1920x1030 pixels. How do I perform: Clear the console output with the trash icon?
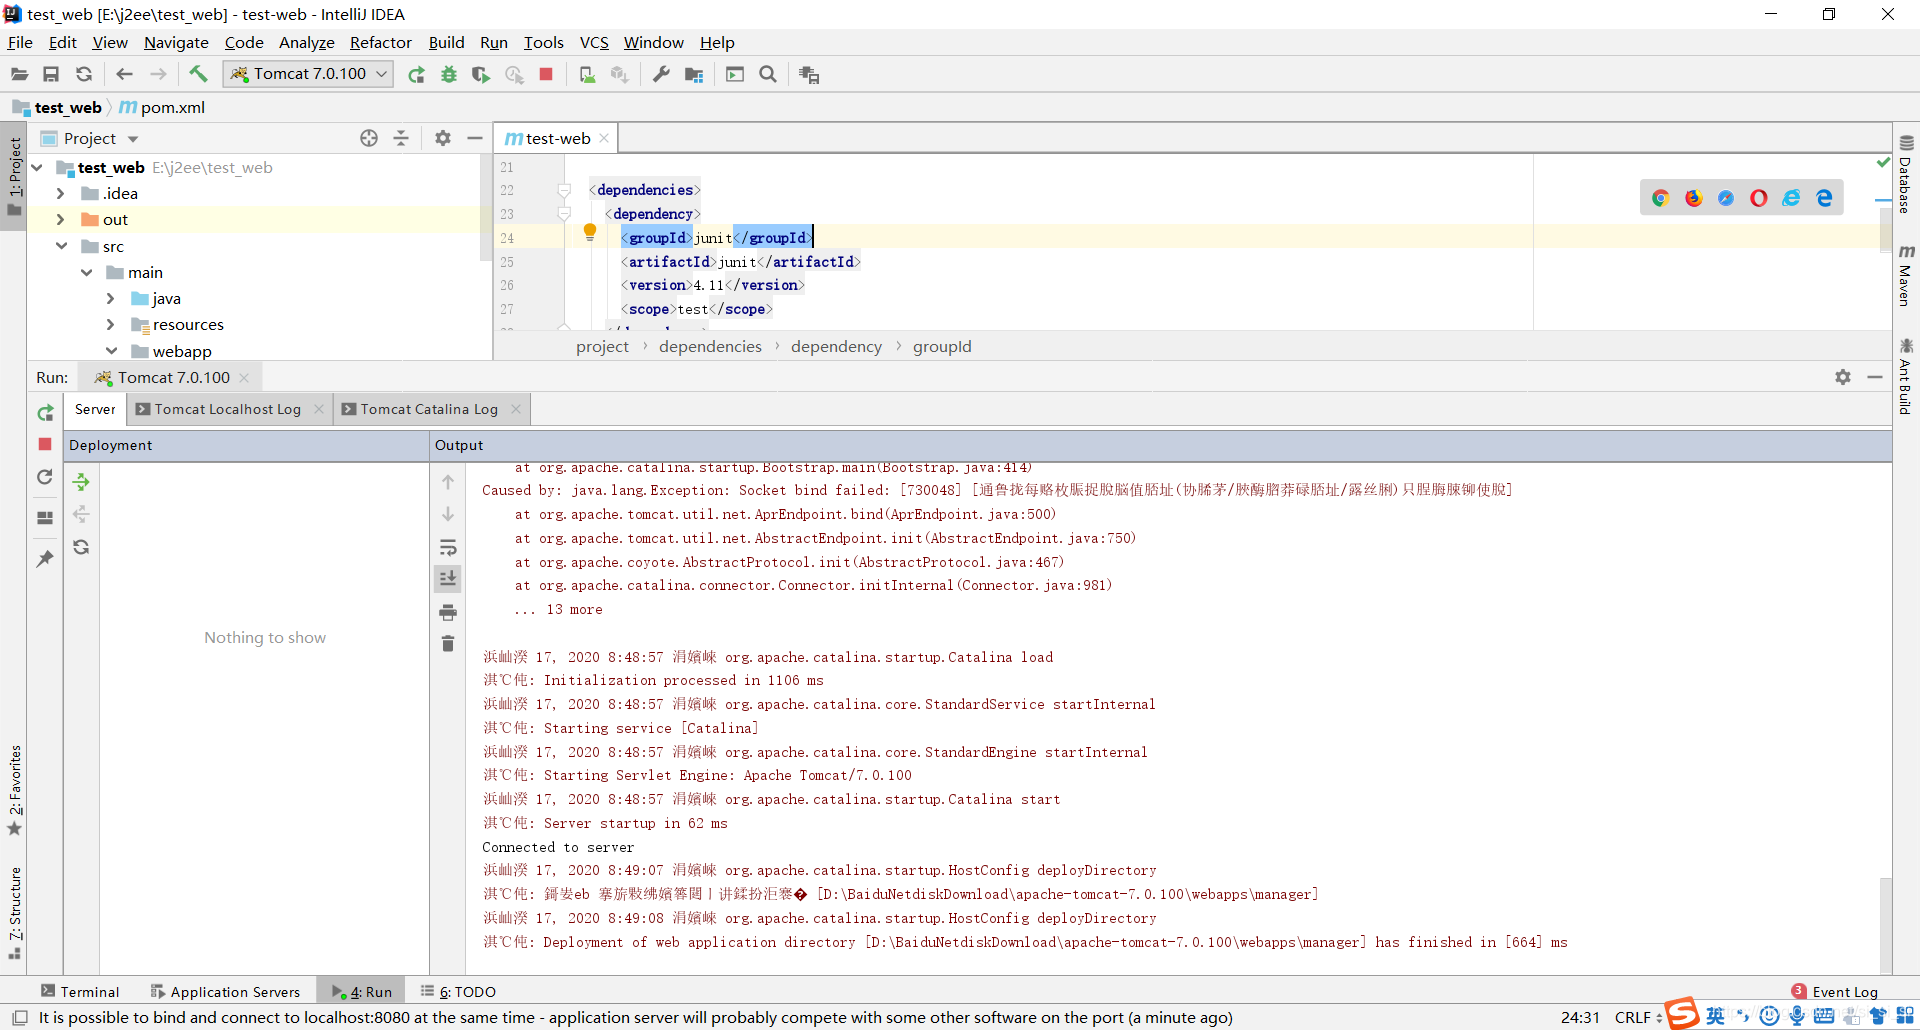pos(447,644)
